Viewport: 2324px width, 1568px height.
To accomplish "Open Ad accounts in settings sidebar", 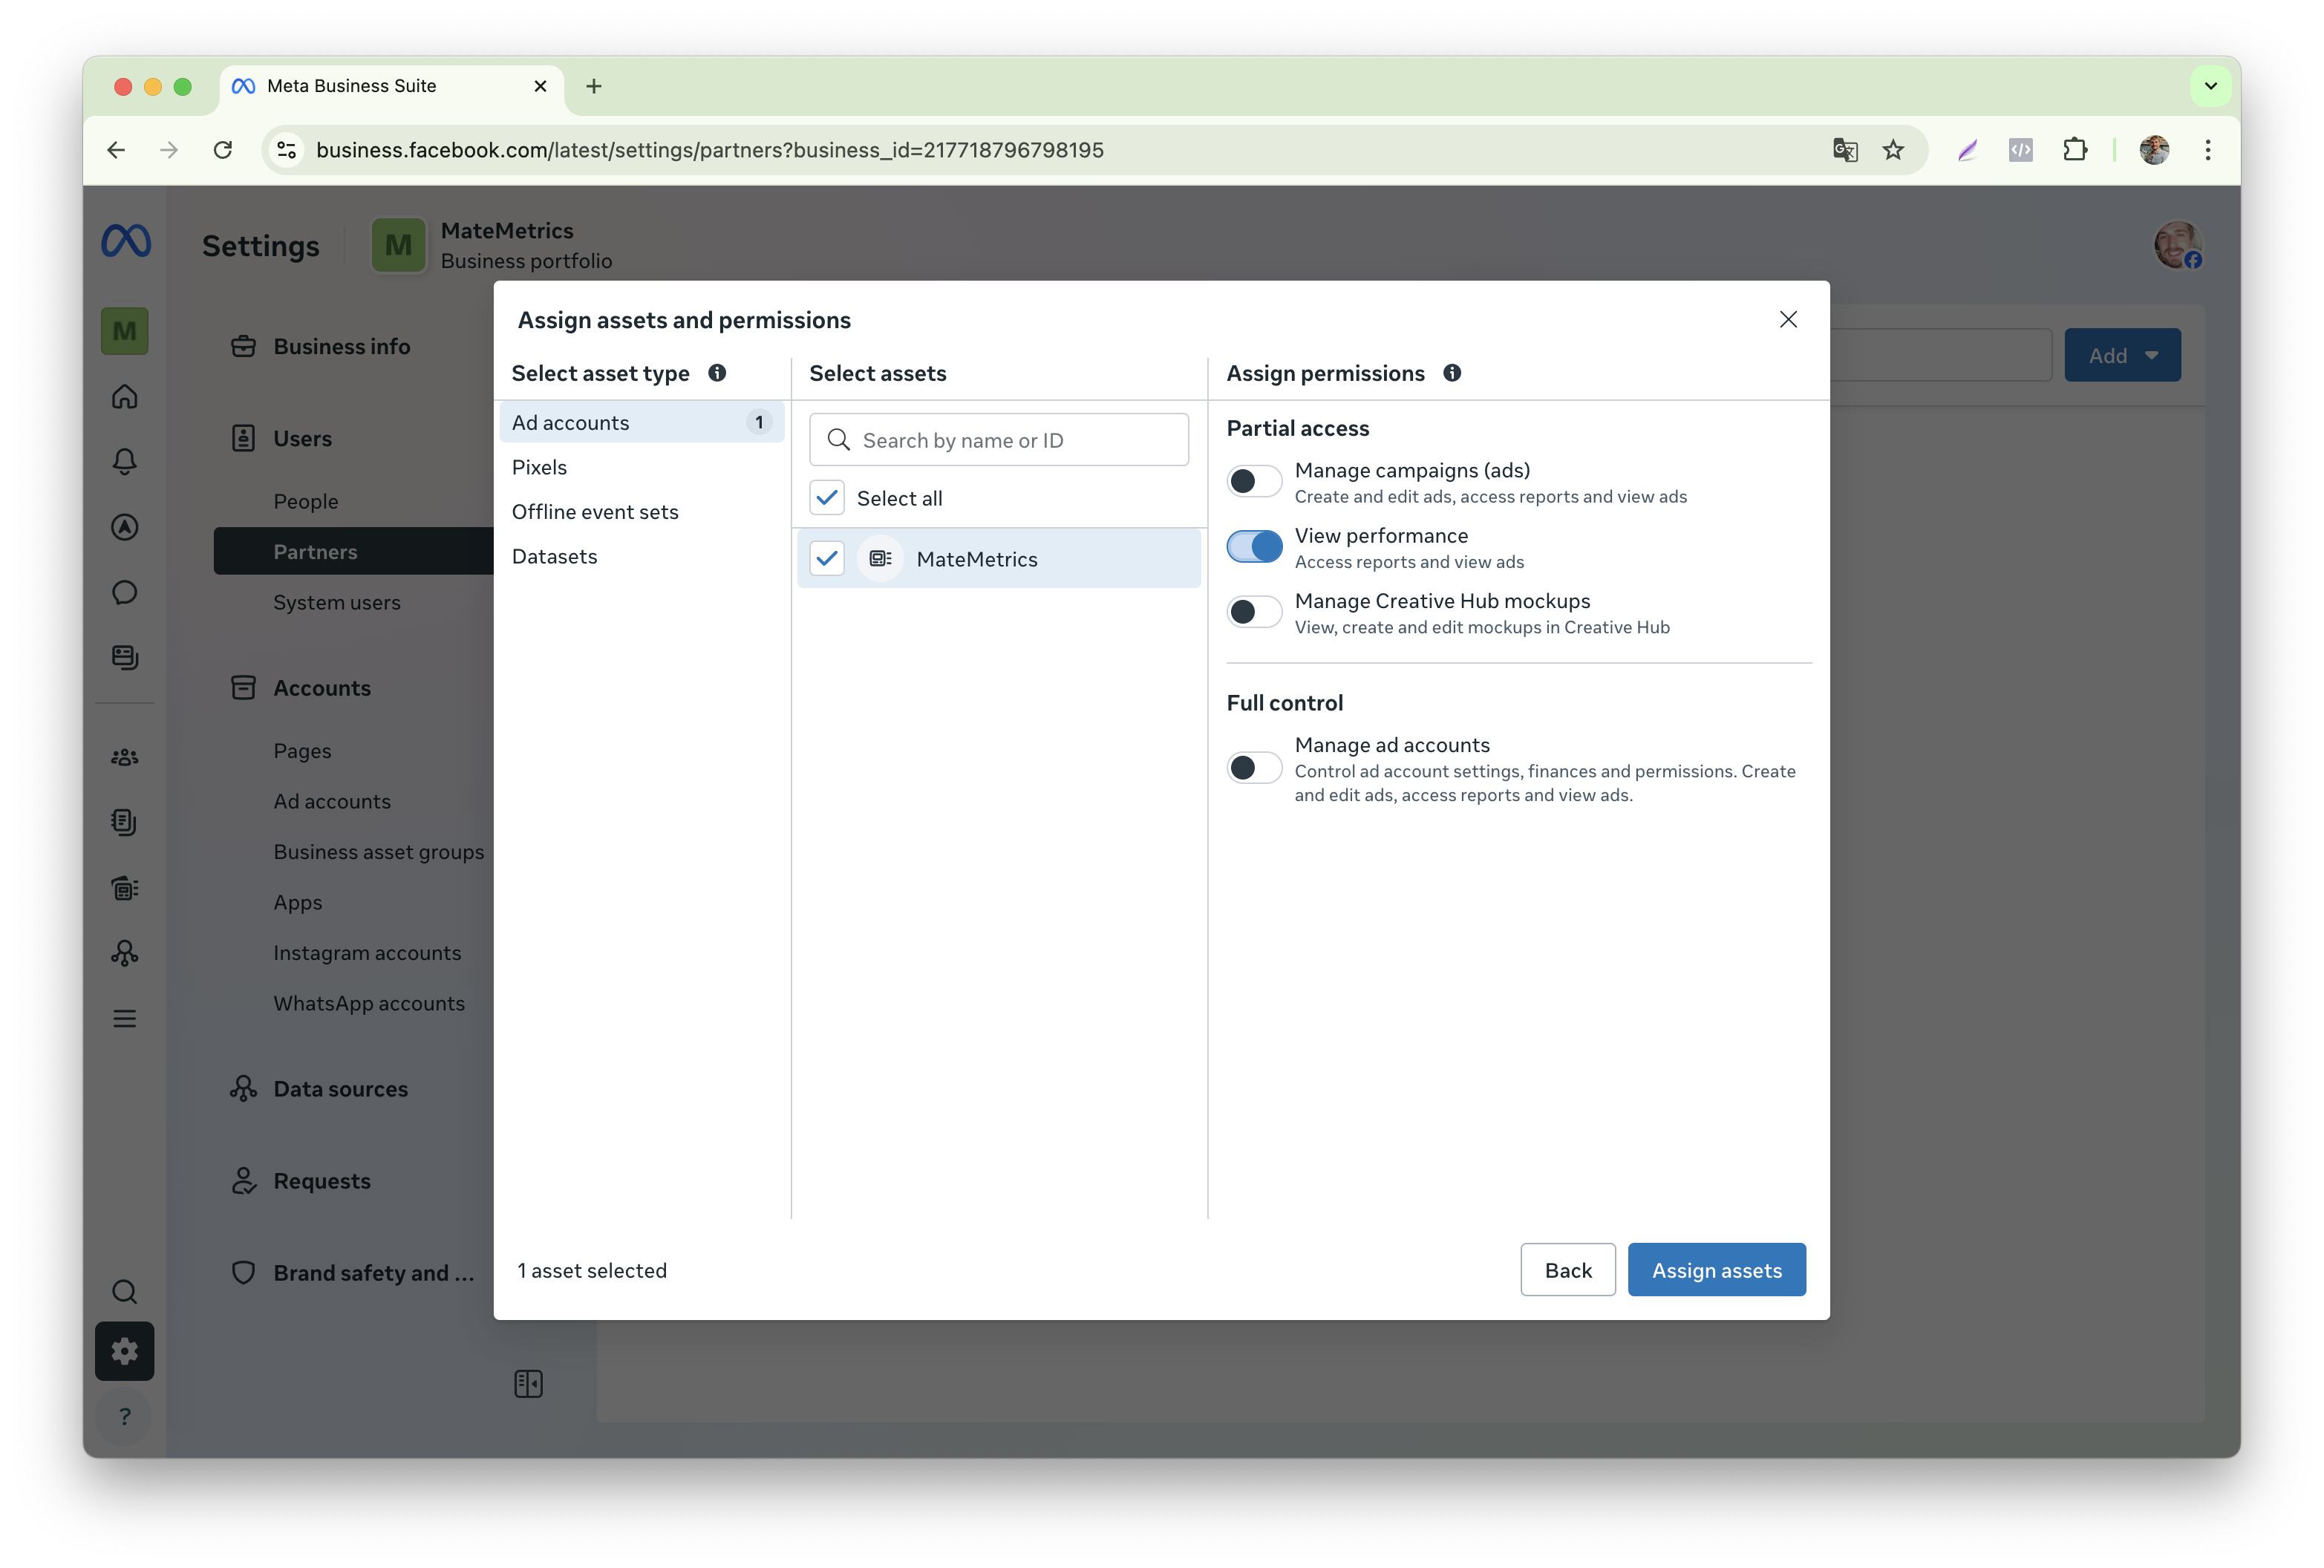I will coord(332,801).
